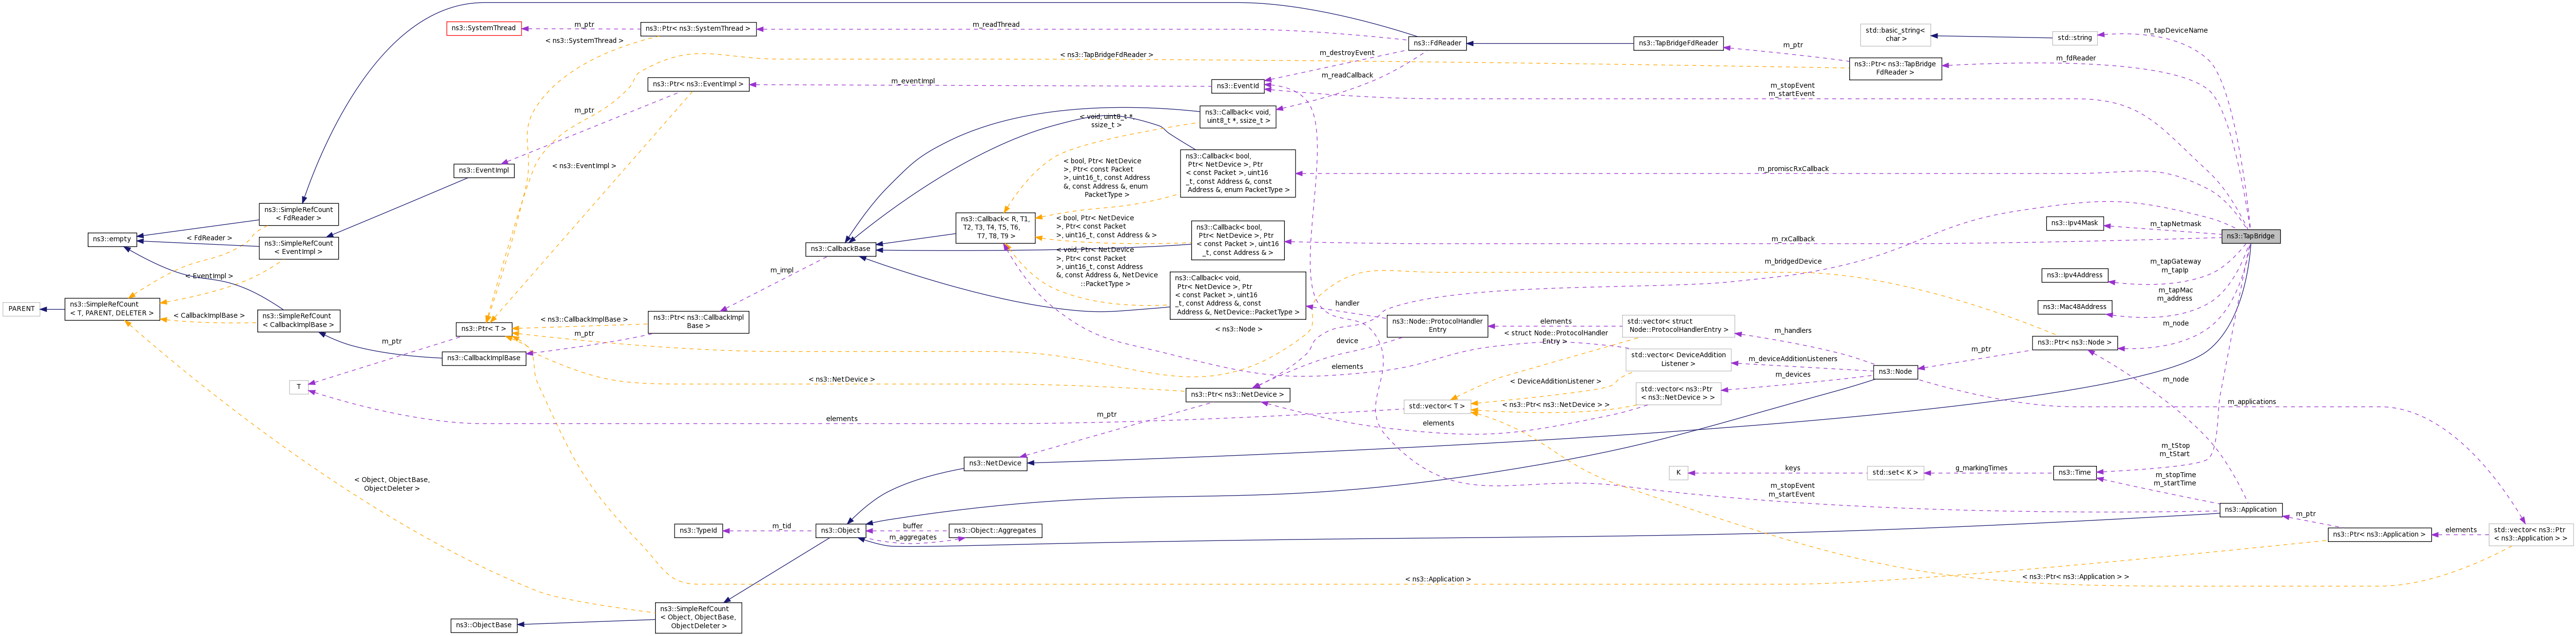Select std::vector< struct Node::ProtocolHandlerEntry > node
The width and height of the screenshot is (2576, 636).
point(1678,325)
